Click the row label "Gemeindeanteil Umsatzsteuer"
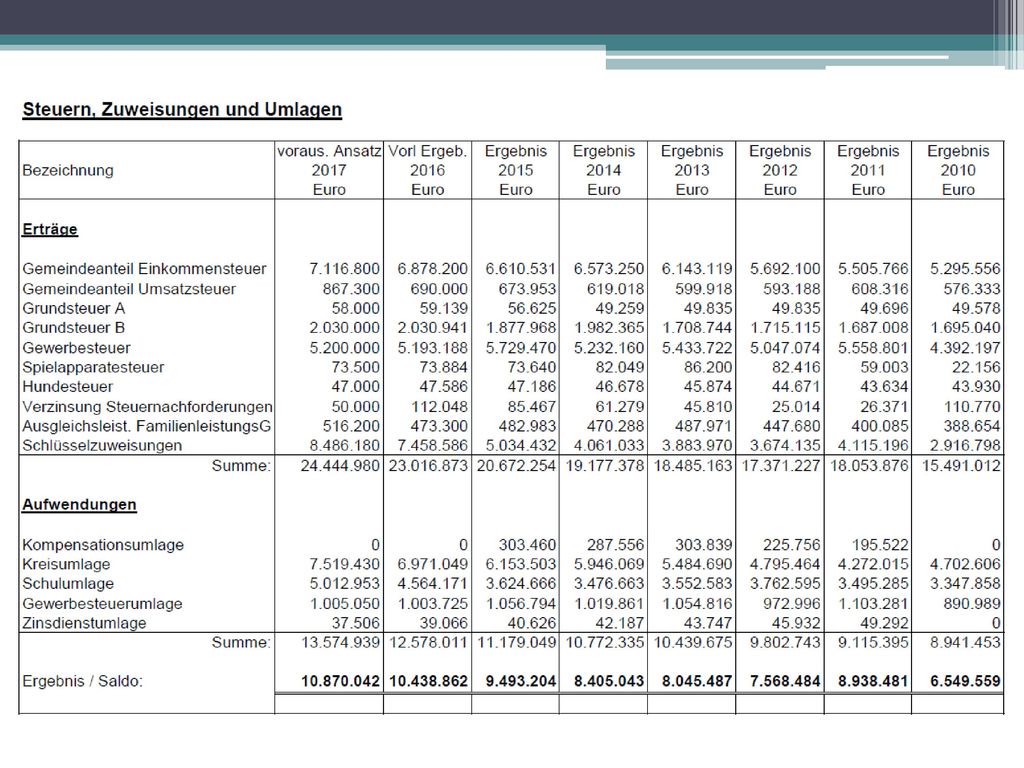Screen dimensions: 1024x768 coord(129,289)
